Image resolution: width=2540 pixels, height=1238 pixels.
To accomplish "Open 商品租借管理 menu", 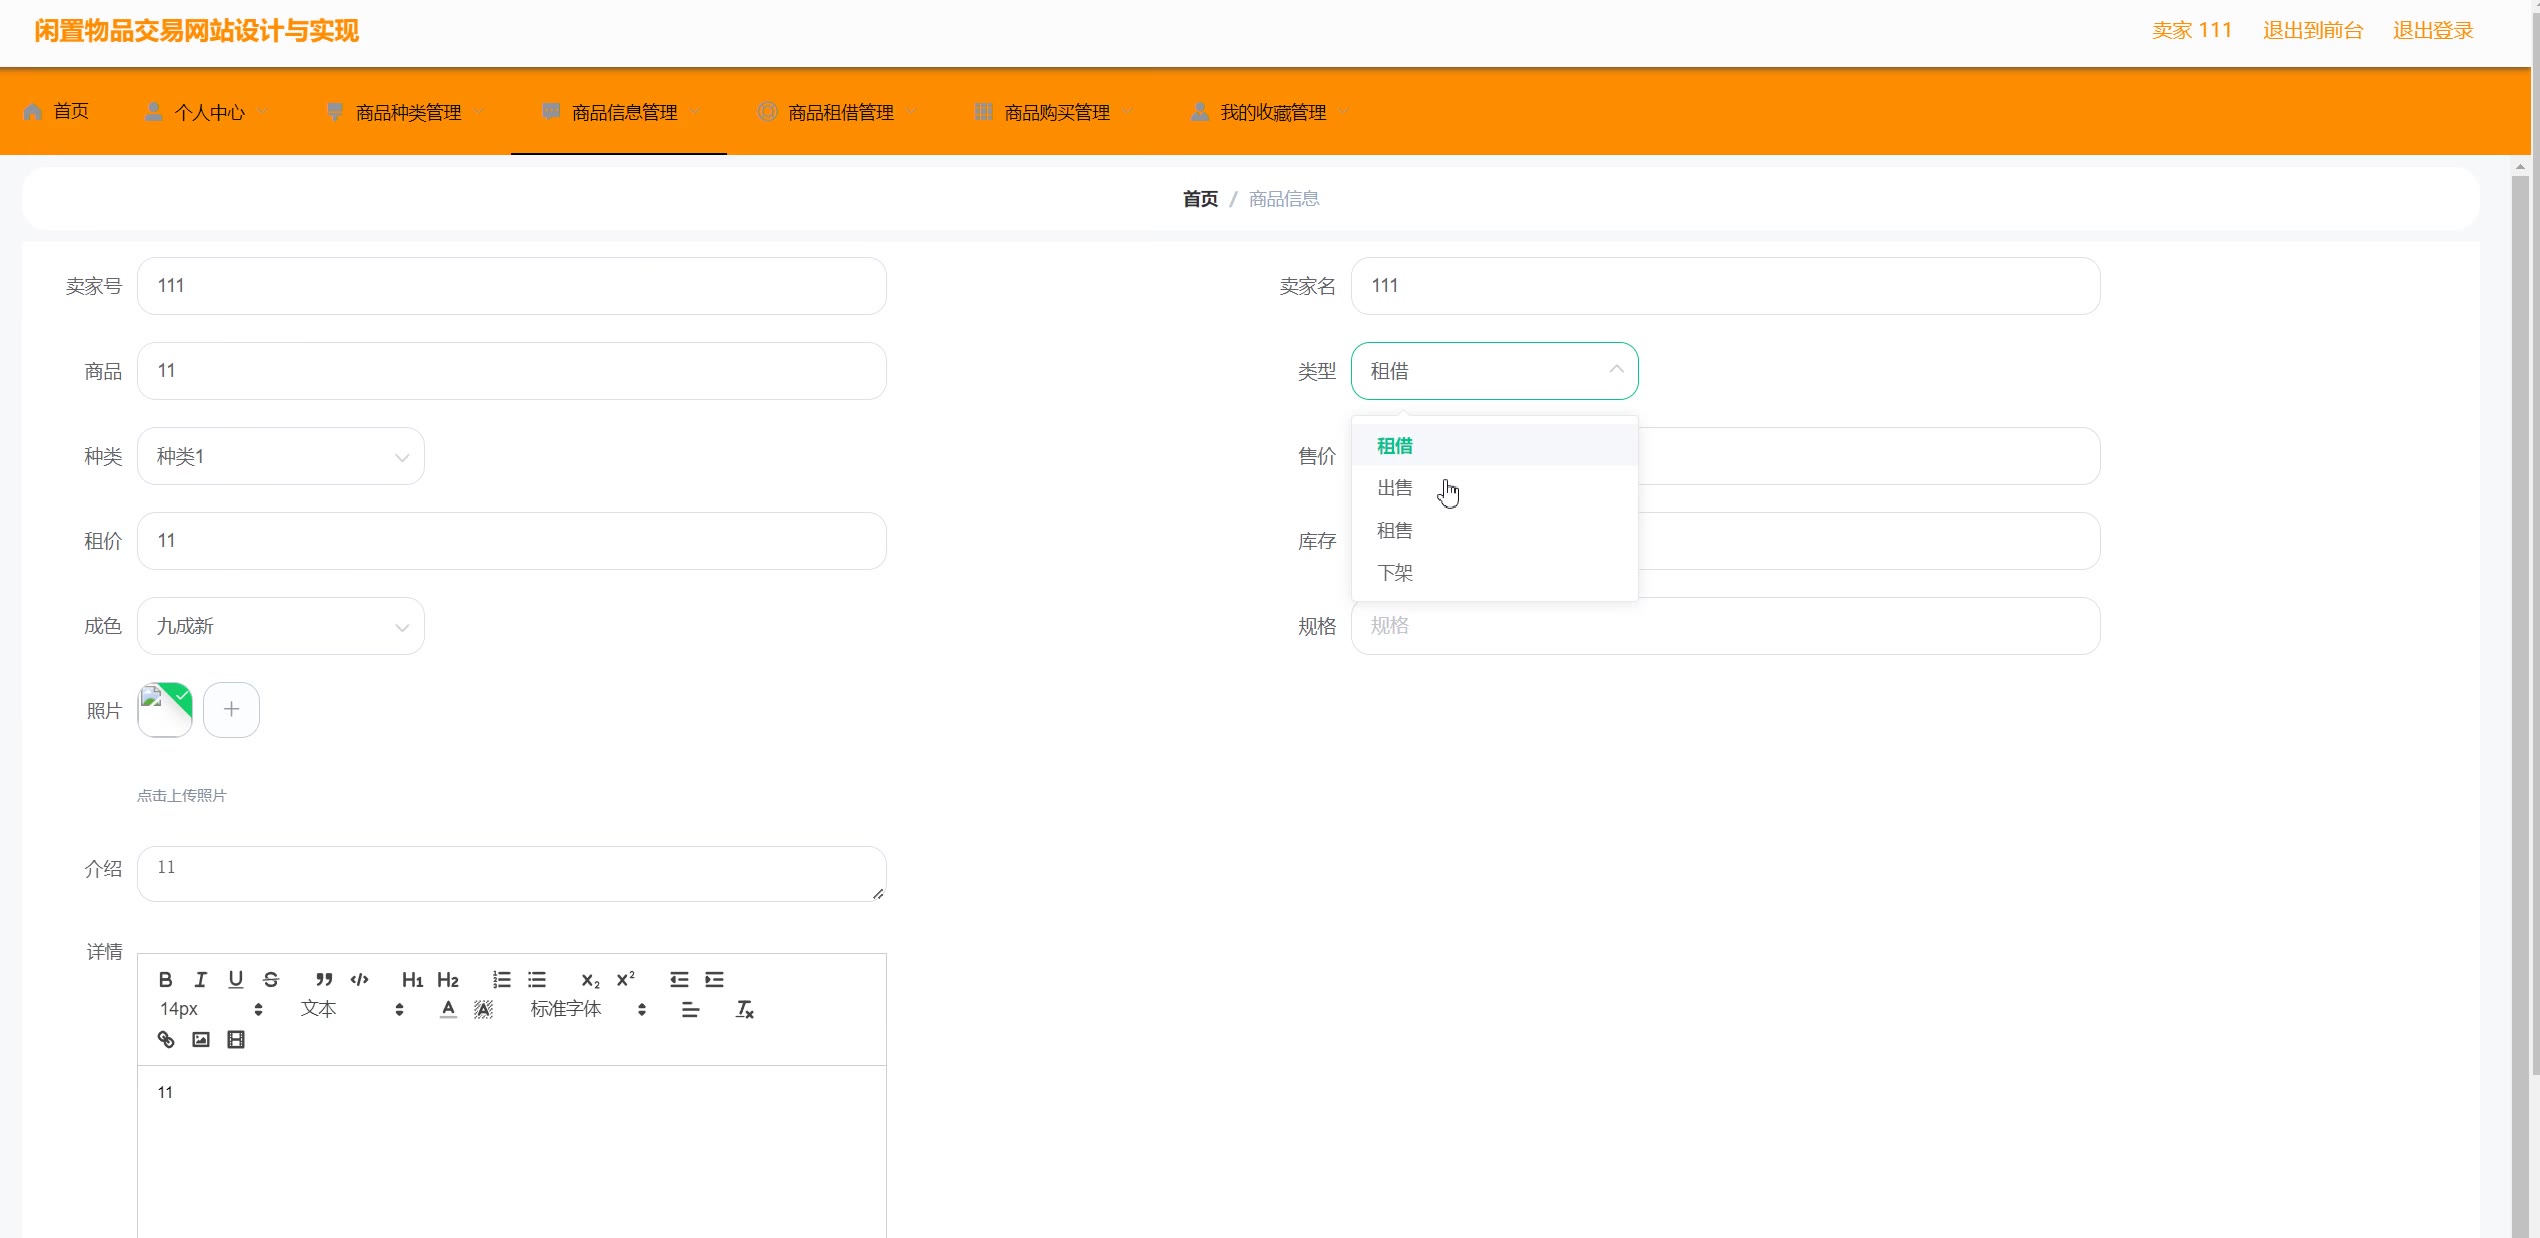I will click(838, 113).
